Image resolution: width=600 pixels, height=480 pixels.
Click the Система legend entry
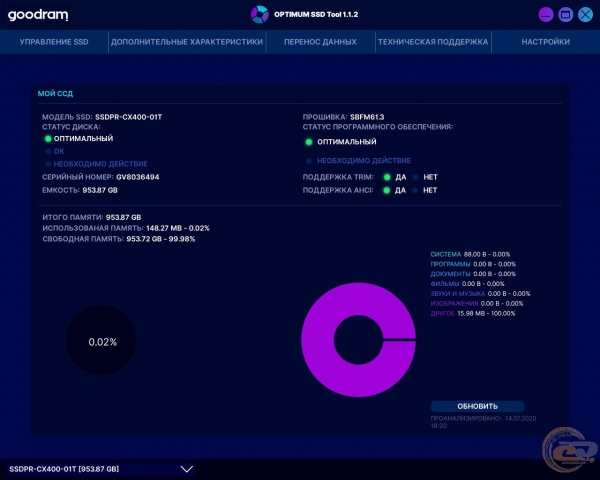pyautogui.click(x=470, y=254)
